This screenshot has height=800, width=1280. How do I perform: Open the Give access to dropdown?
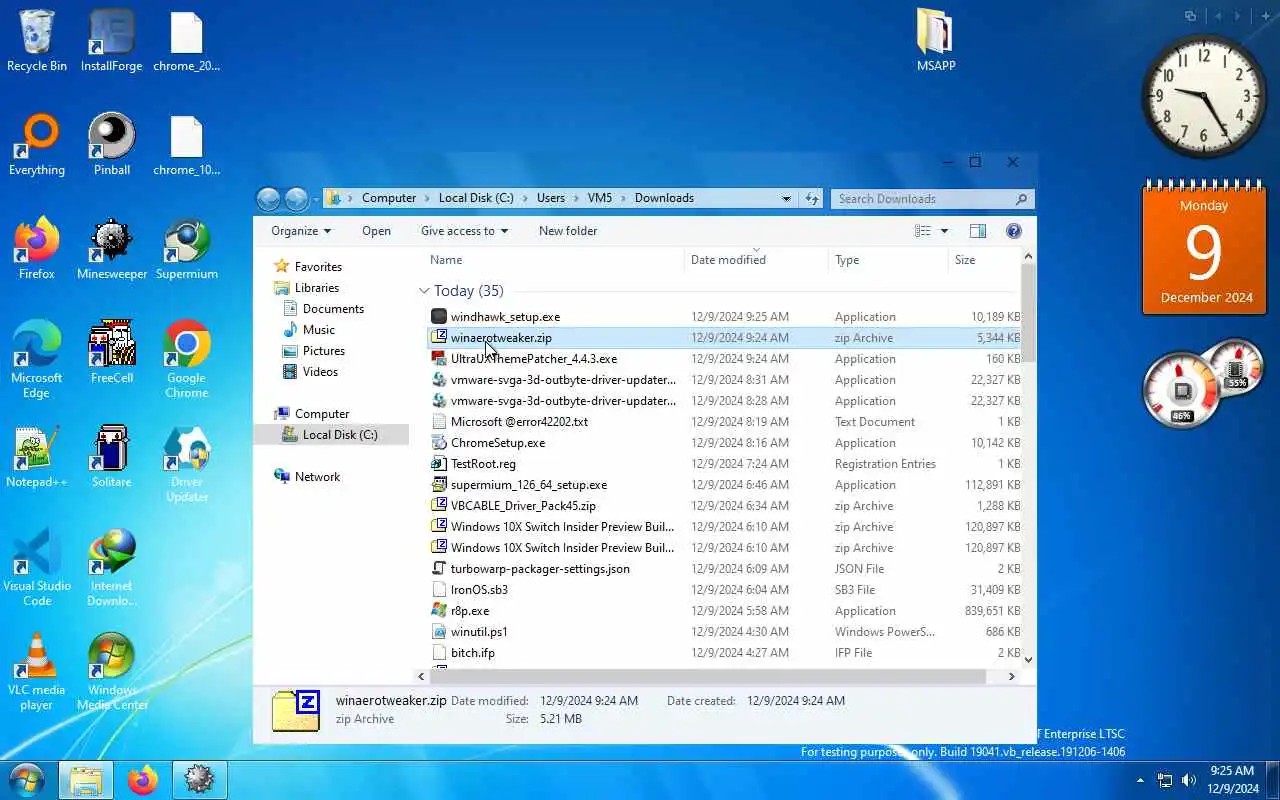click(x=464, y=231)
